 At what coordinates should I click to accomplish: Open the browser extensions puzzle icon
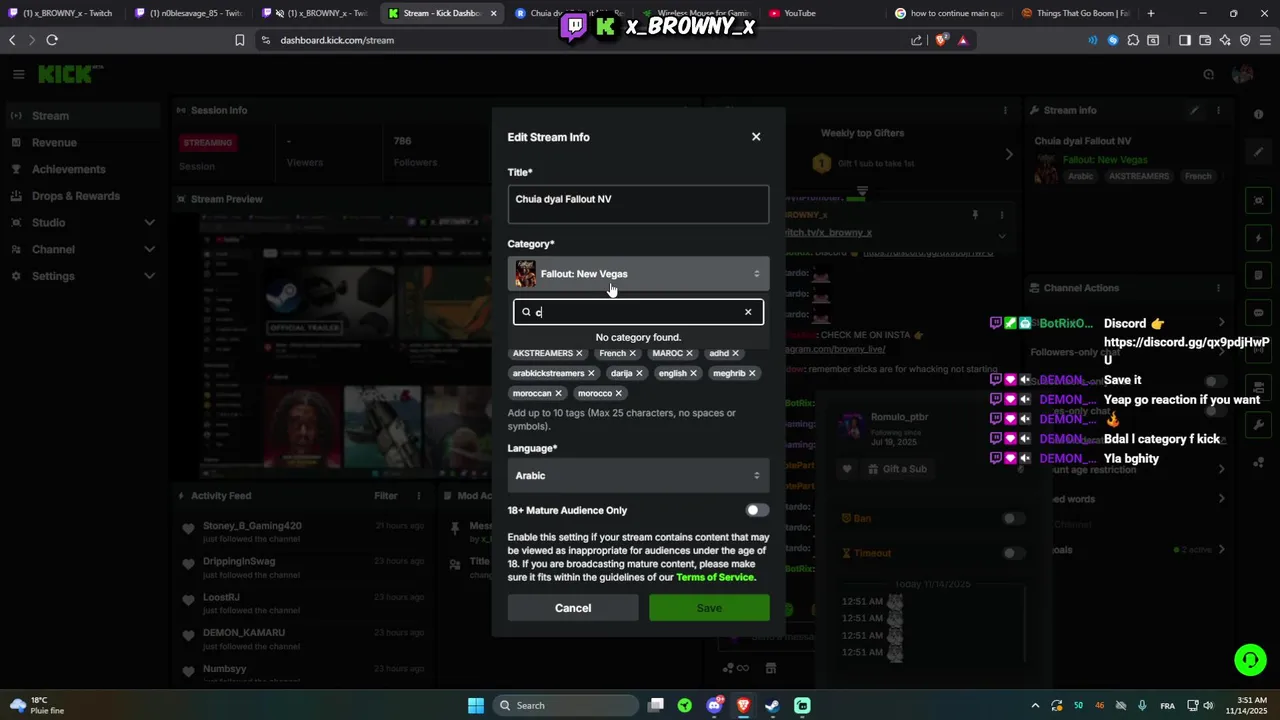[x=1133, y=40]
